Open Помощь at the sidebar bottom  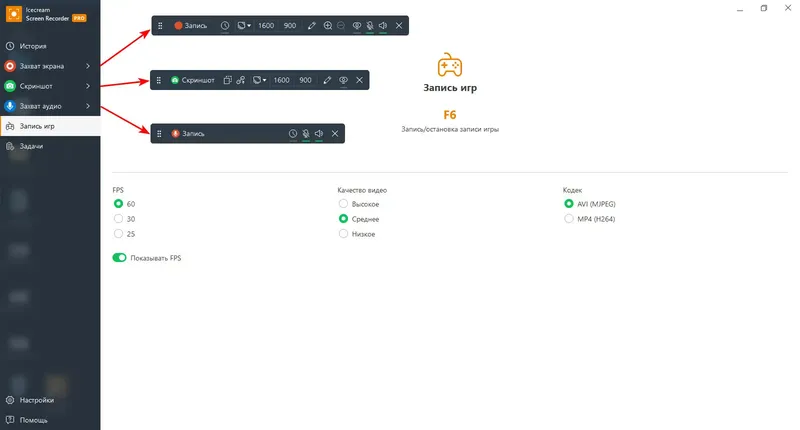coord(50,420)
